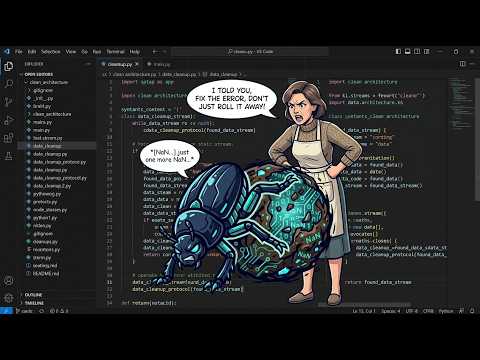This screenshot has height=360, width=480.
Task: Open the Terminal menu
Action: tap(115, 52)
